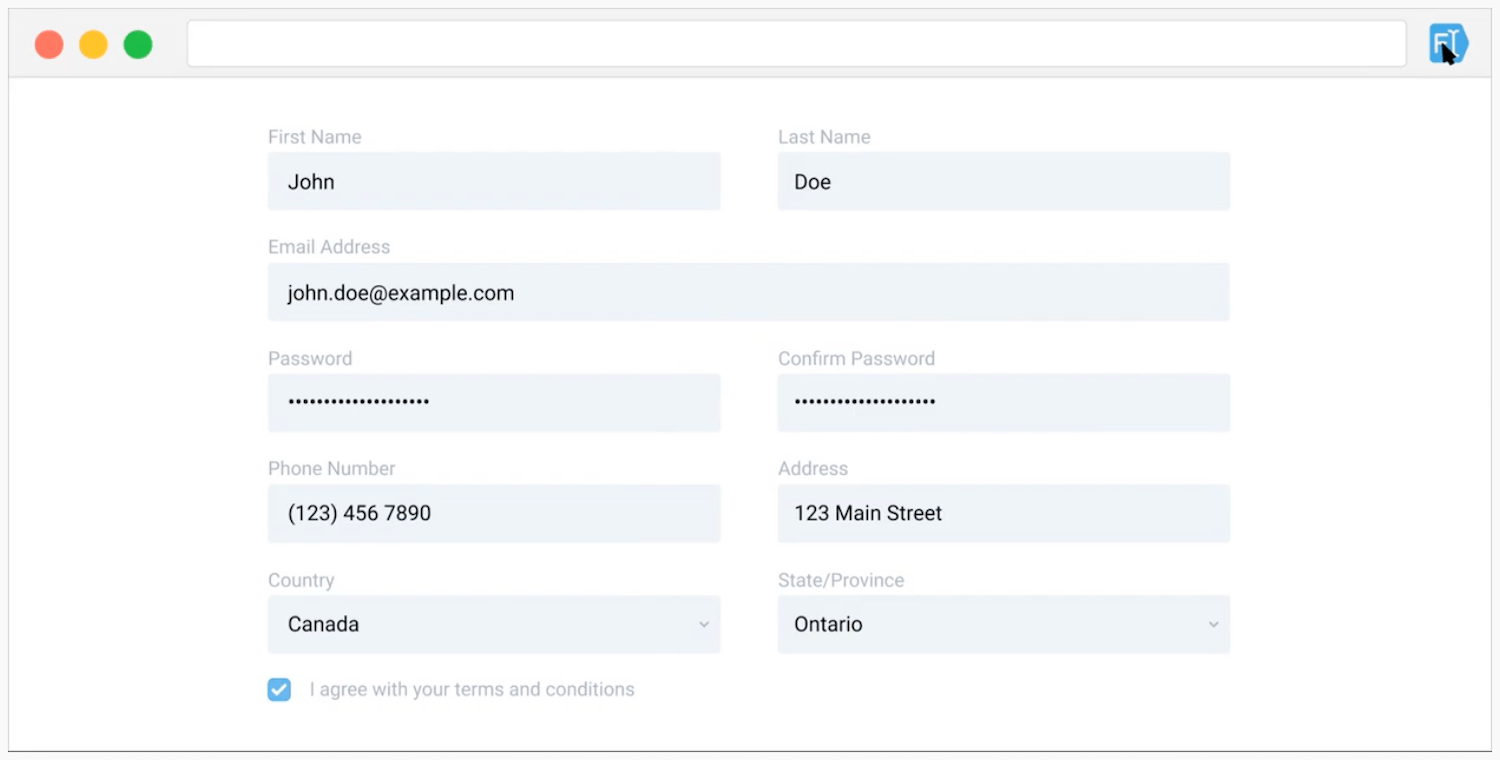The height and width of the screenshot is (760, 1500).
Task: Click the yellow minimize window button
Action: (93, 44)
